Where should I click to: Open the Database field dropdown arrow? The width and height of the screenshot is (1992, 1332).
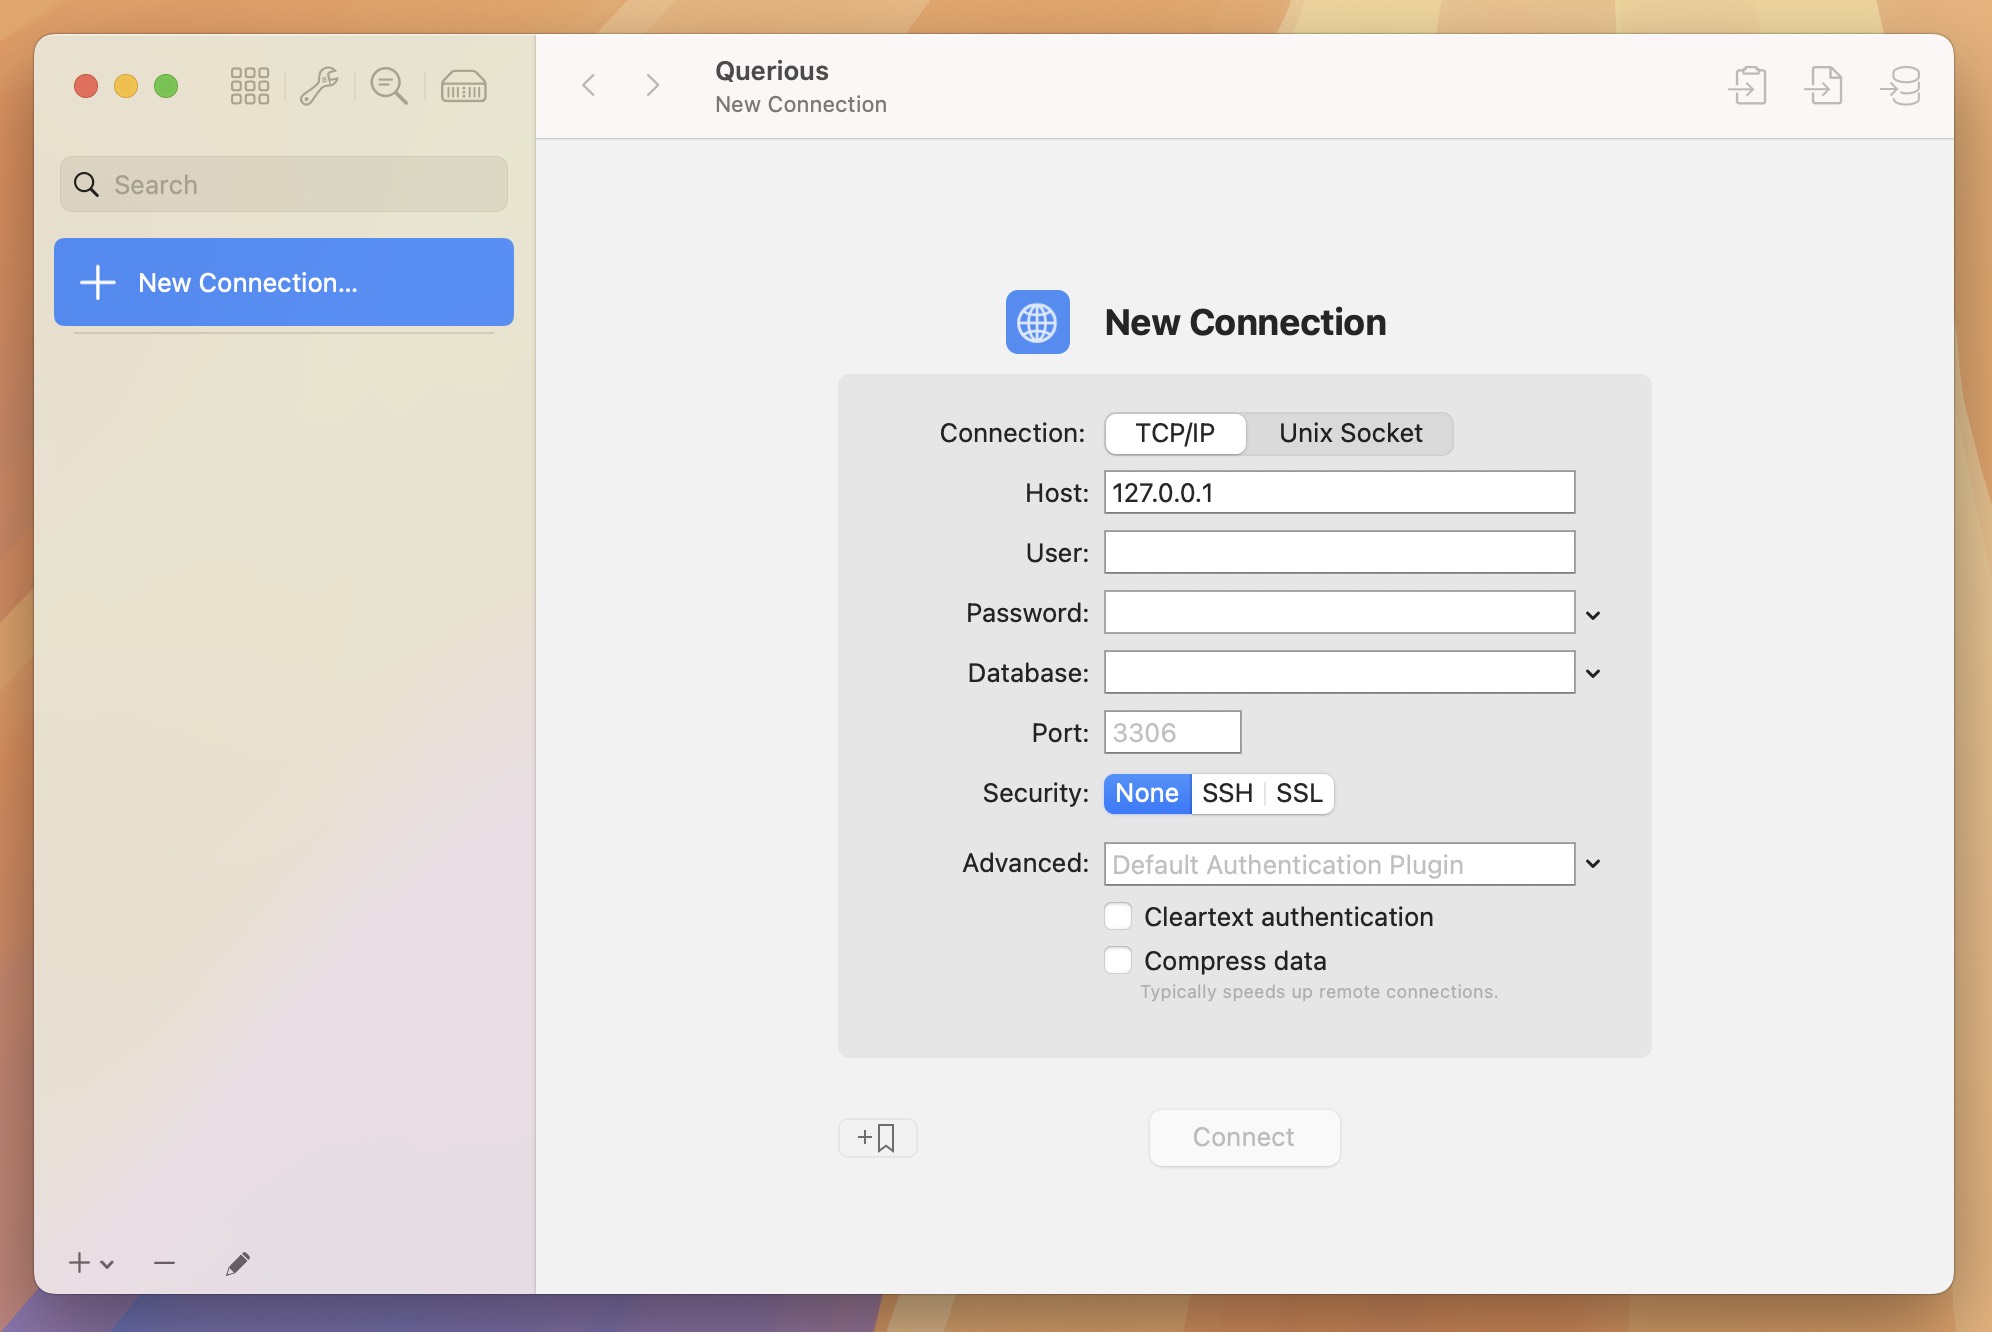[x=1593, y=674]
